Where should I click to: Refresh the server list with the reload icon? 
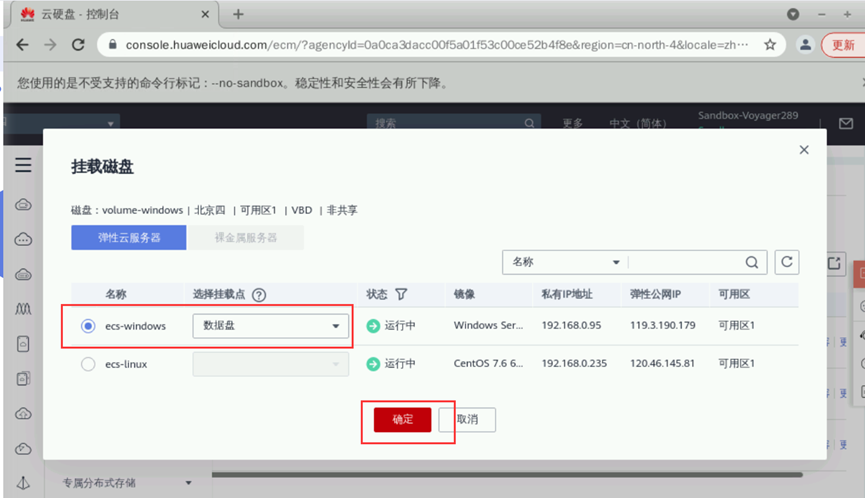[787, 262]
